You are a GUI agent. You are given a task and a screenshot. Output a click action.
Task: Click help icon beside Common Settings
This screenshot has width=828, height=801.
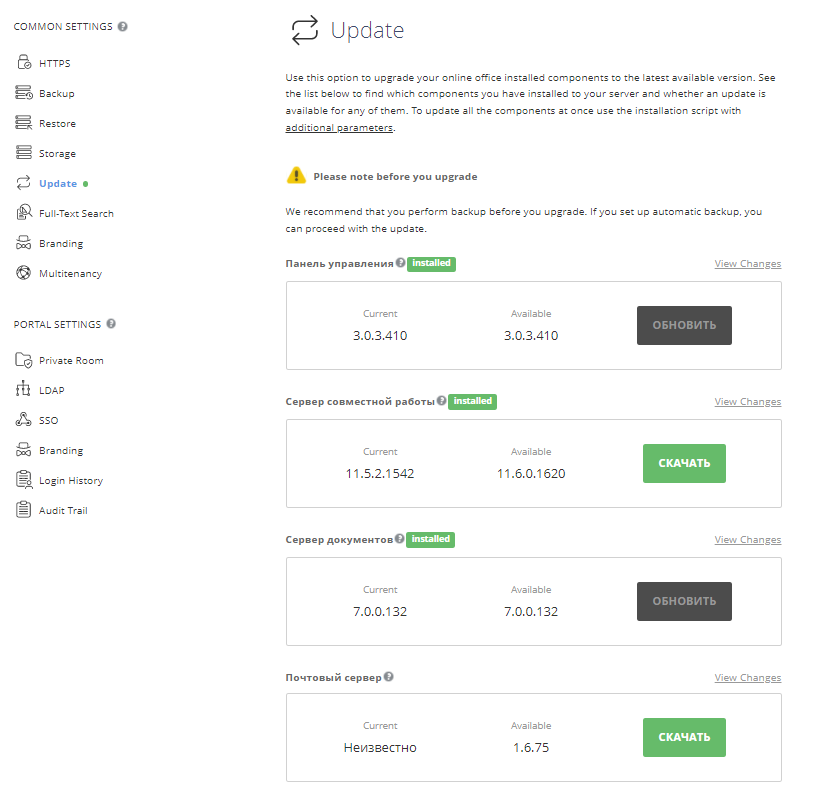click(x=123, y=26)
